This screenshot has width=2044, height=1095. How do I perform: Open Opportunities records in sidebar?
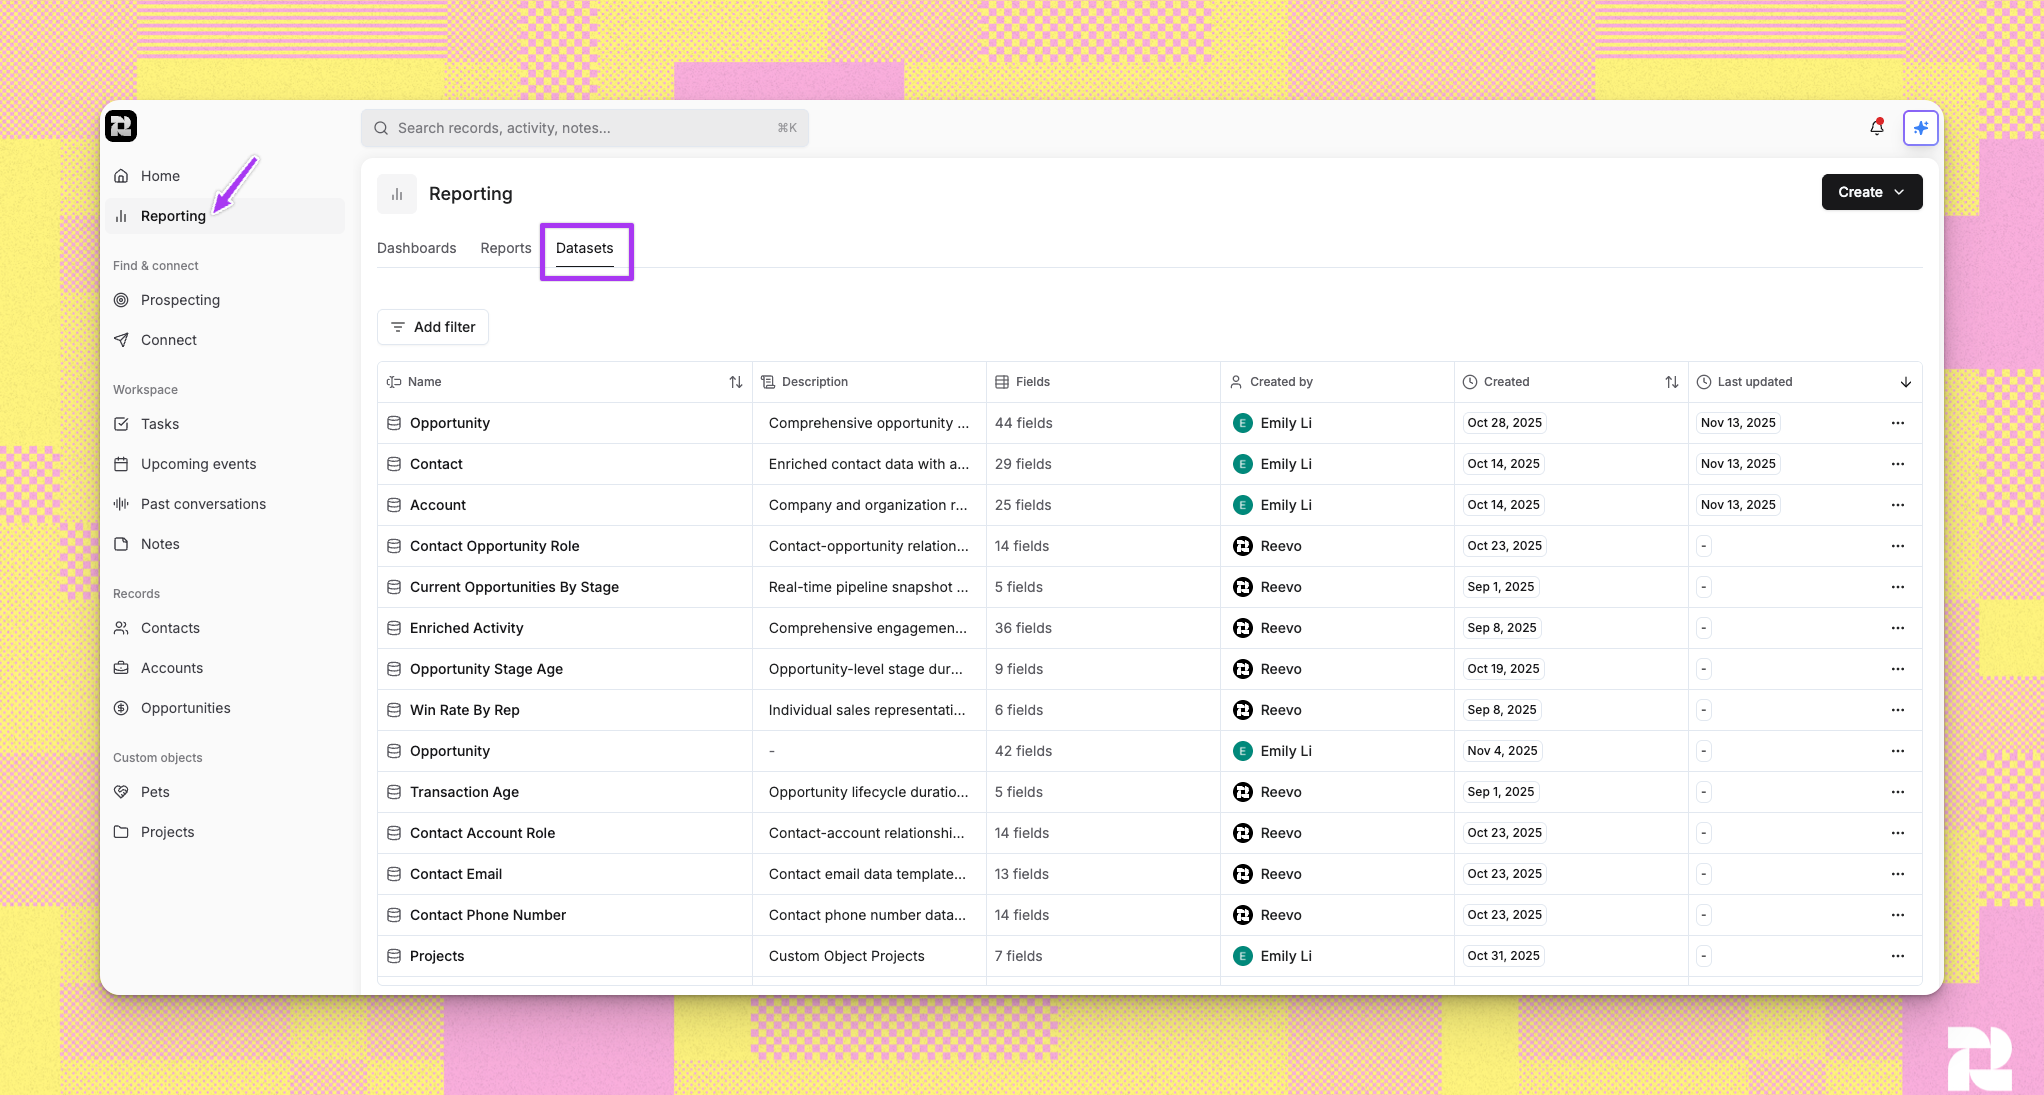pyautogui.click(x=185, y=708)
